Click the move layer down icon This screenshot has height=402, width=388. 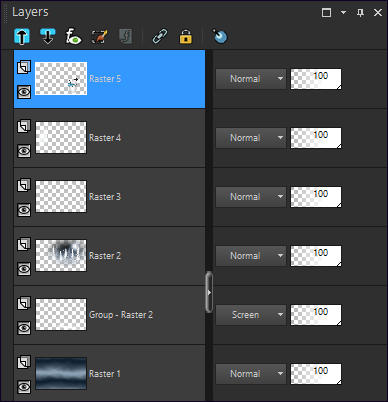48,36
